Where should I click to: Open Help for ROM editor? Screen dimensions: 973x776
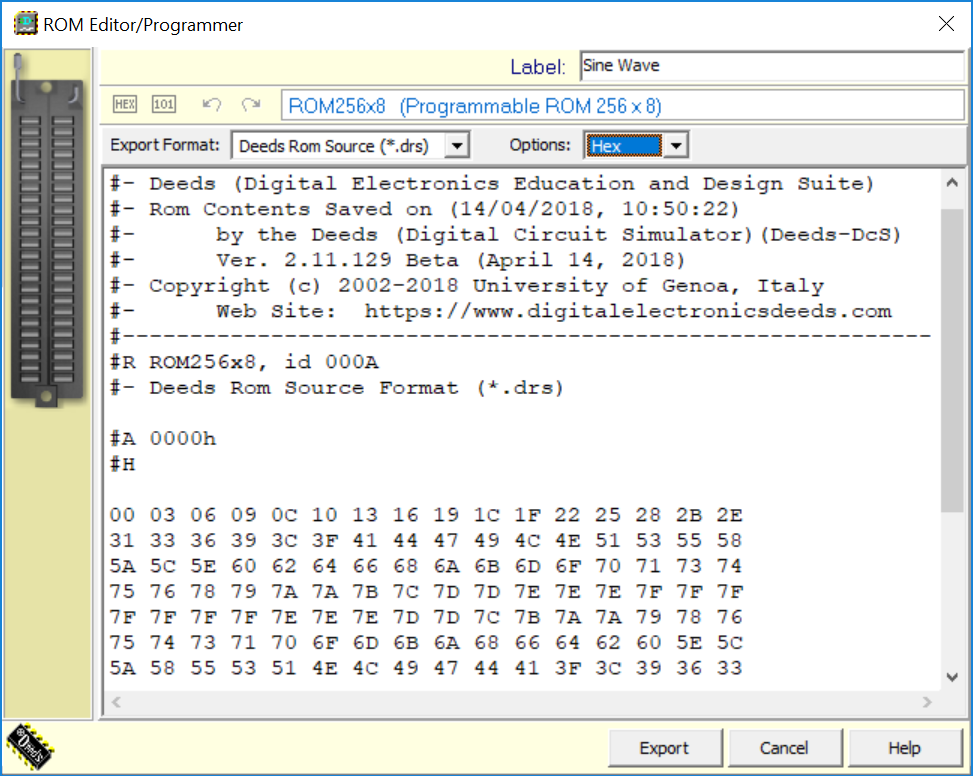point(905,748)
